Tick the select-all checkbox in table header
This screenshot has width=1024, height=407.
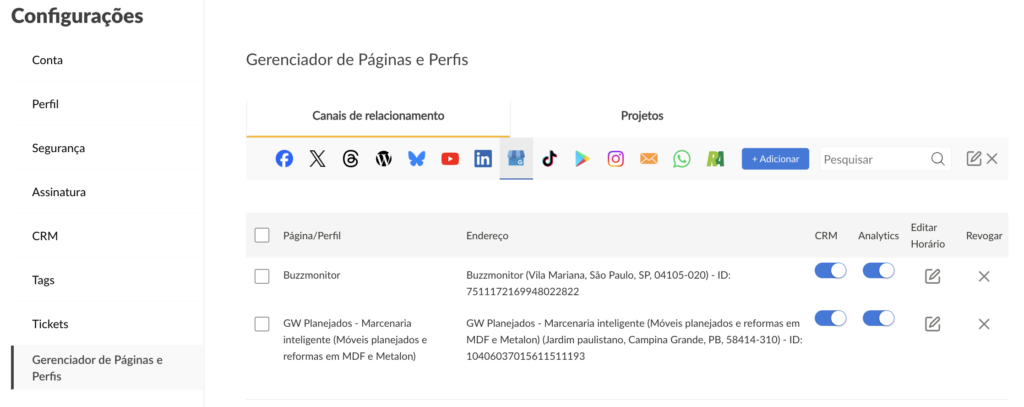(x=262, y=235)
